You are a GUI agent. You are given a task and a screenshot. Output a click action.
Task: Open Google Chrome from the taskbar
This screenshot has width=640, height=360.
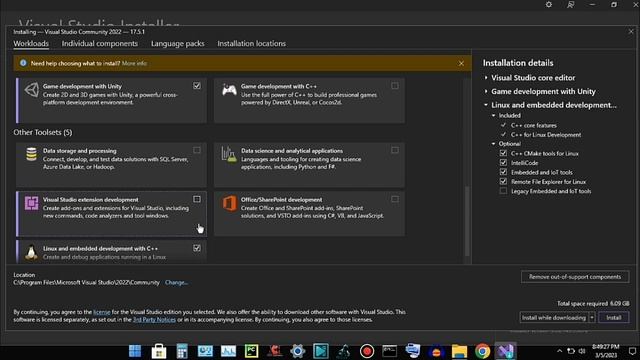click(x=482, y=351)
